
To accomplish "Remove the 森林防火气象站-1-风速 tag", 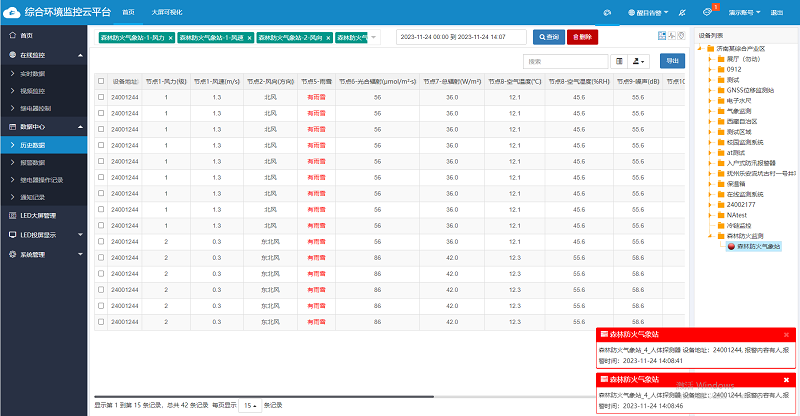I will tap(249, 38).
